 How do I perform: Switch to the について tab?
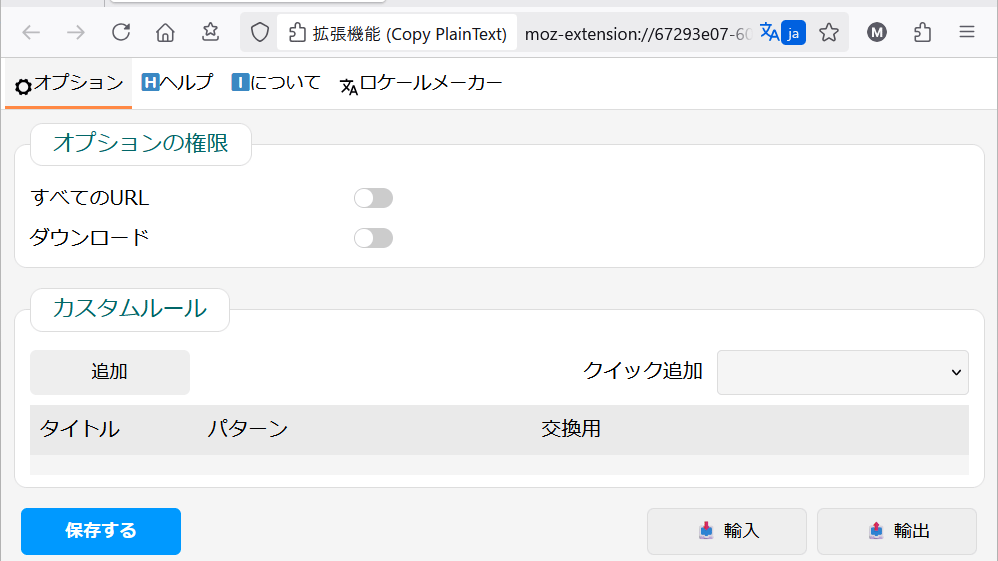point(276,83)
